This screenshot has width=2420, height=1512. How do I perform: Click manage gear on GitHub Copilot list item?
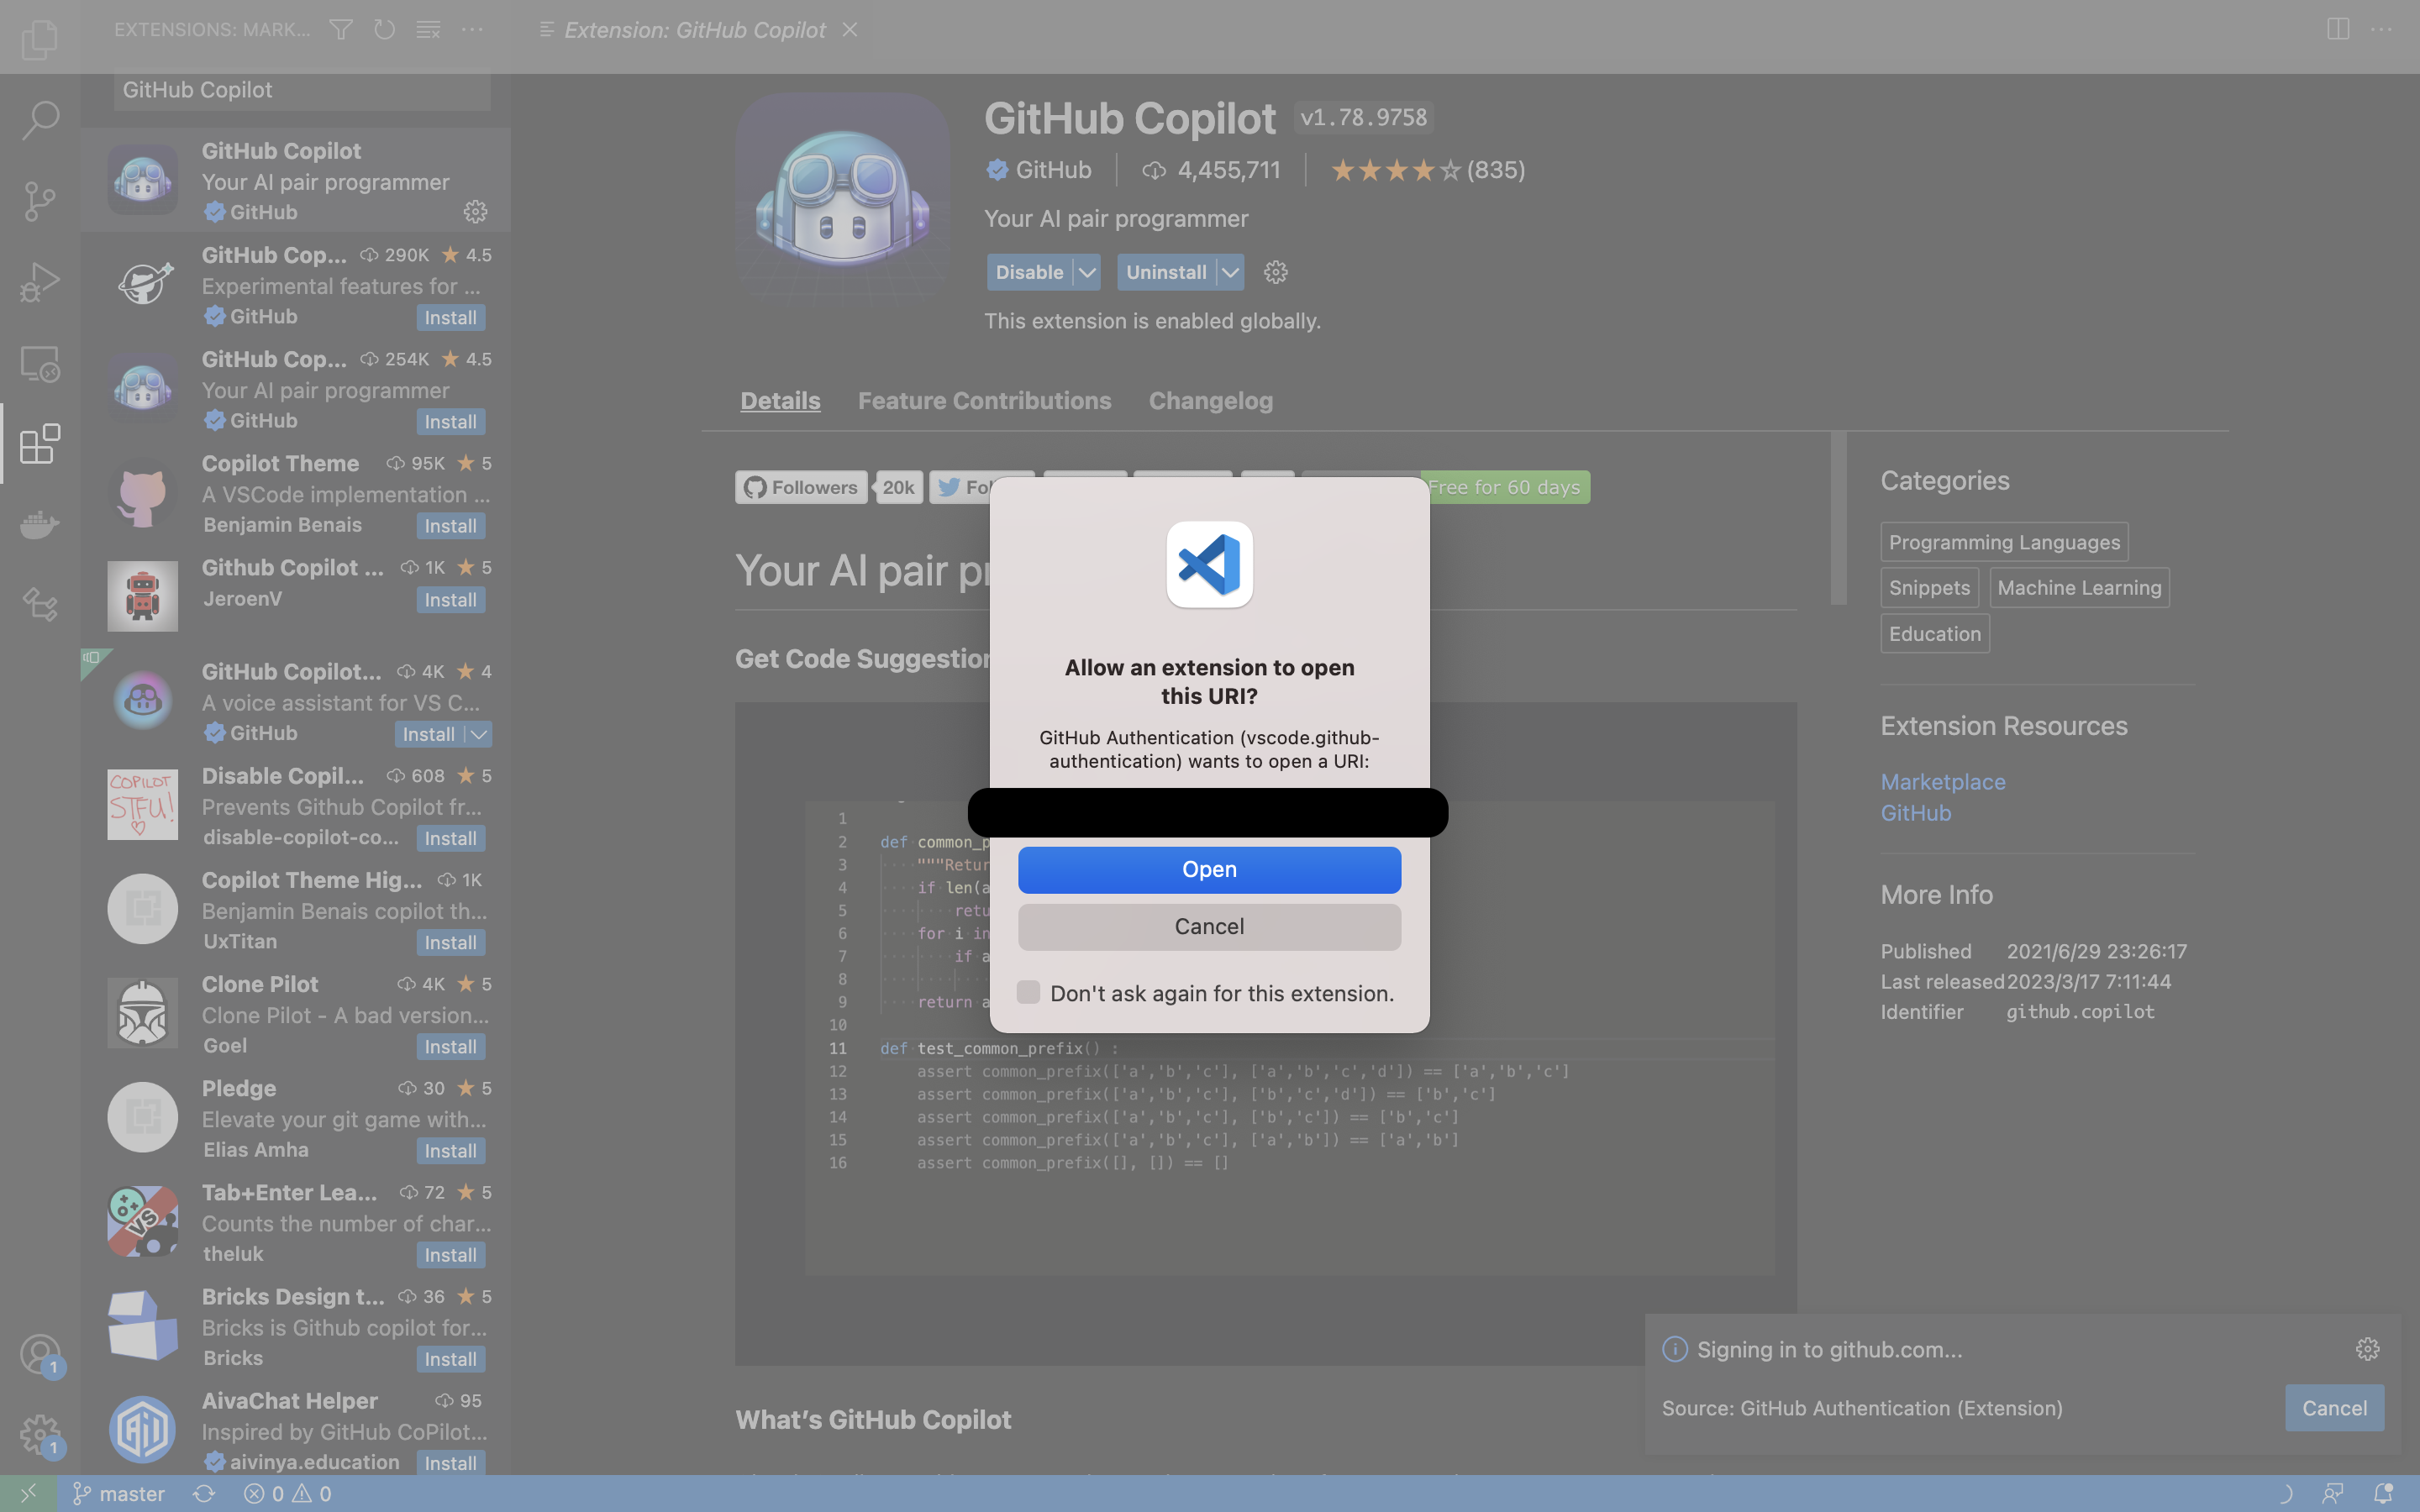[x=475, y=212]
